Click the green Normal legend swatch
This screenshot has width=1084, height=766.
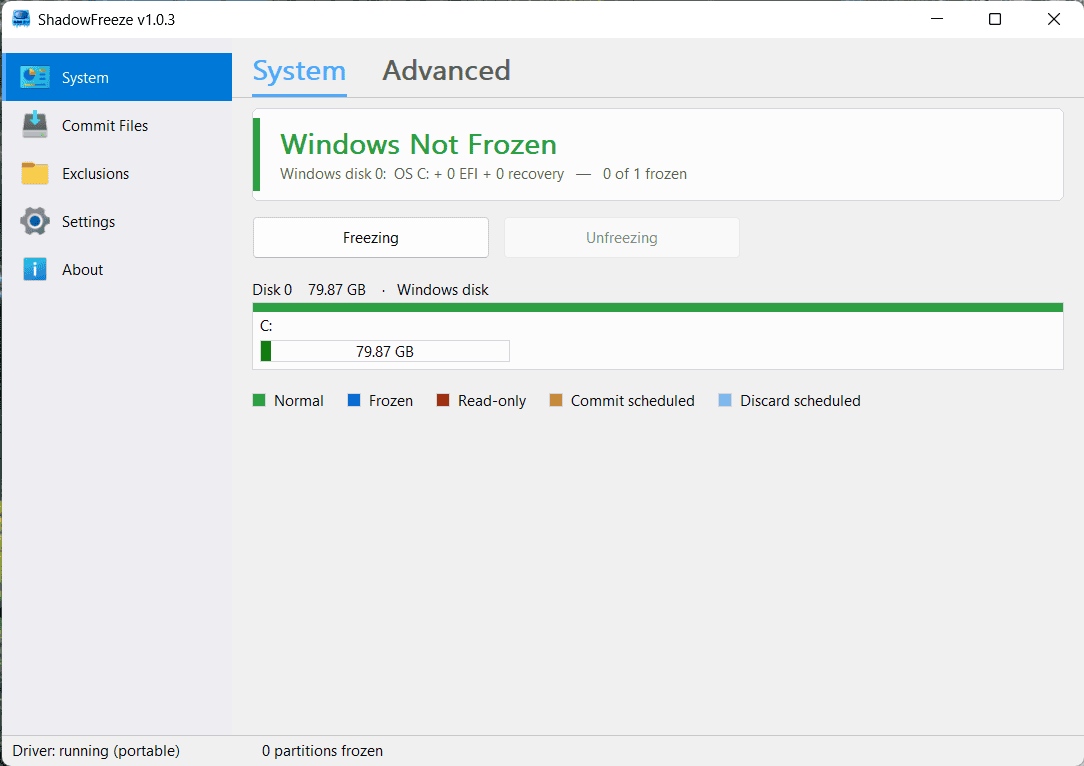pos(259,400)
